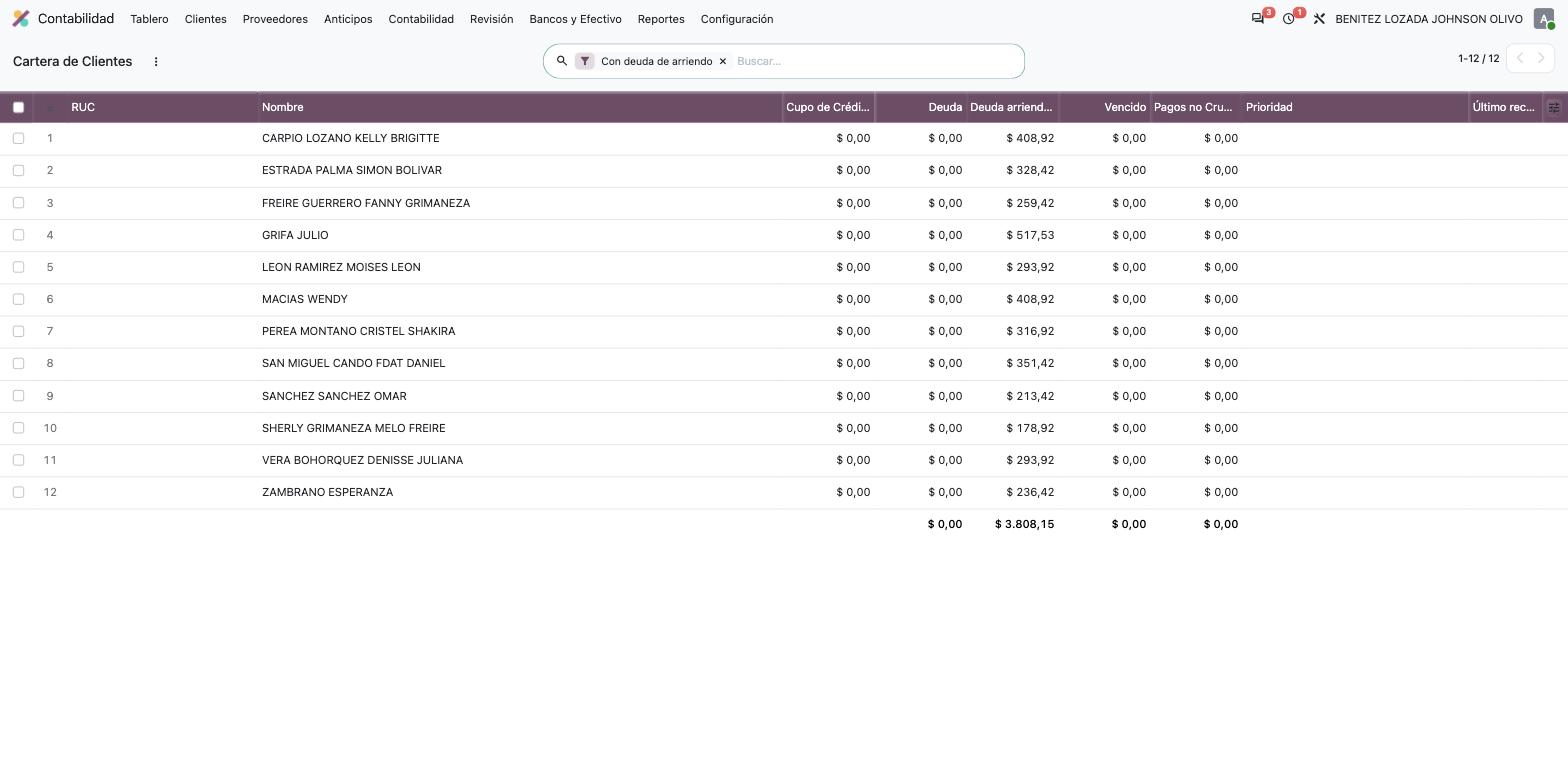The width and height of the screenshot is (1568, 770).
Task: Sort by the Vencido column header
Action: (1104, 107)
